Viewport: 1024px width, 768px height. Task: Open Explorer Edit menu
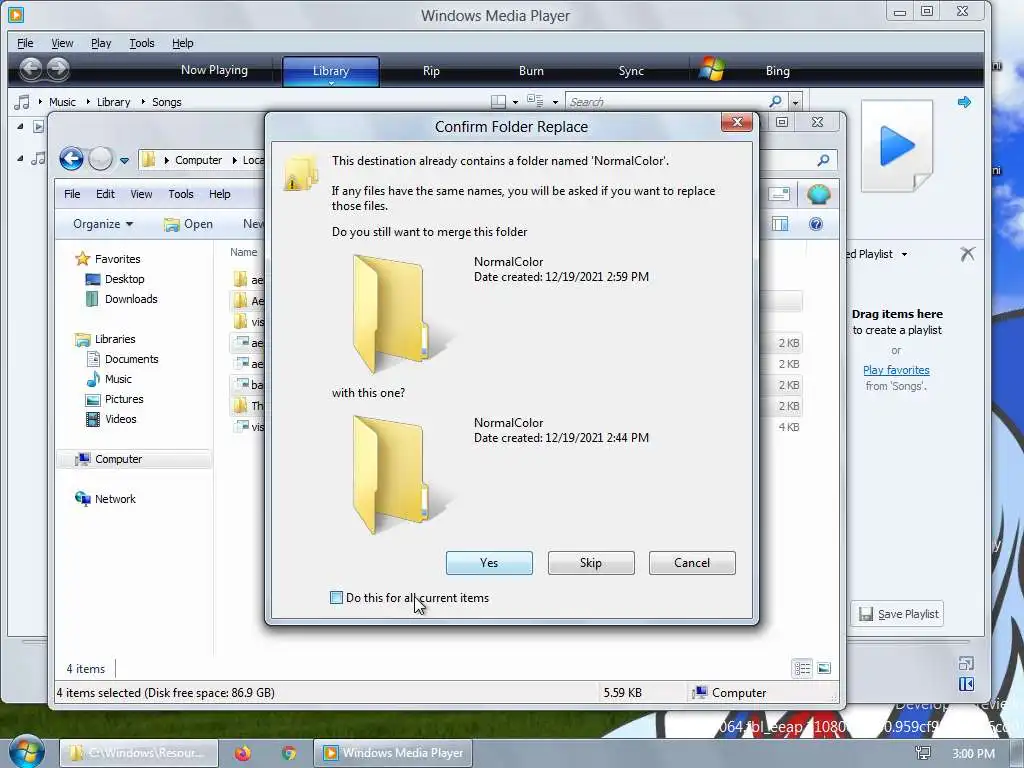click(105, 194)
